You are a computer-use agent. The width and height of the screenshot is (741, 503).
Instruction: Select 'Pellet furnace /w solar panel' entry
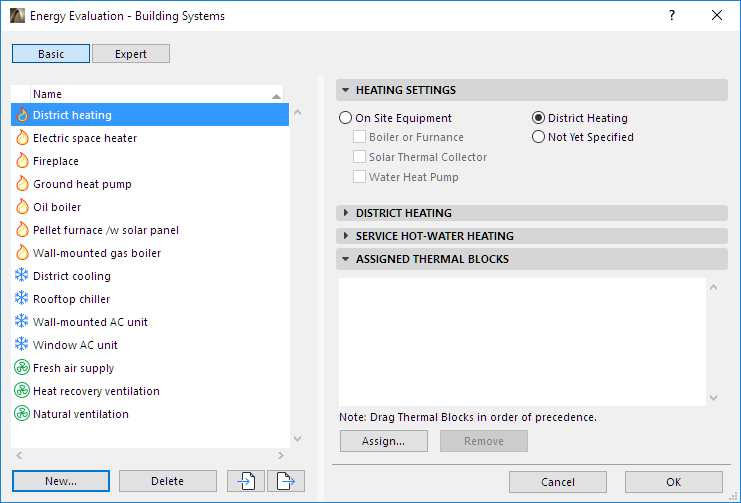click(x=150, y=230)
